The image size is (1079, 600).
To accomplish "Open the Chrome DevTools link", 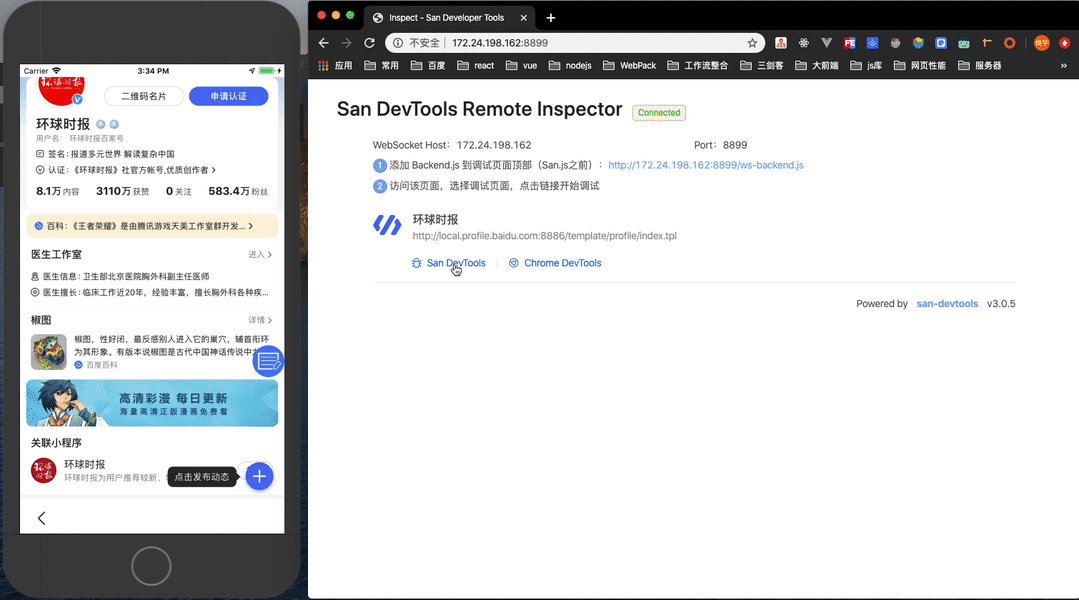I will pyautogui.click(x=555, y=263).
